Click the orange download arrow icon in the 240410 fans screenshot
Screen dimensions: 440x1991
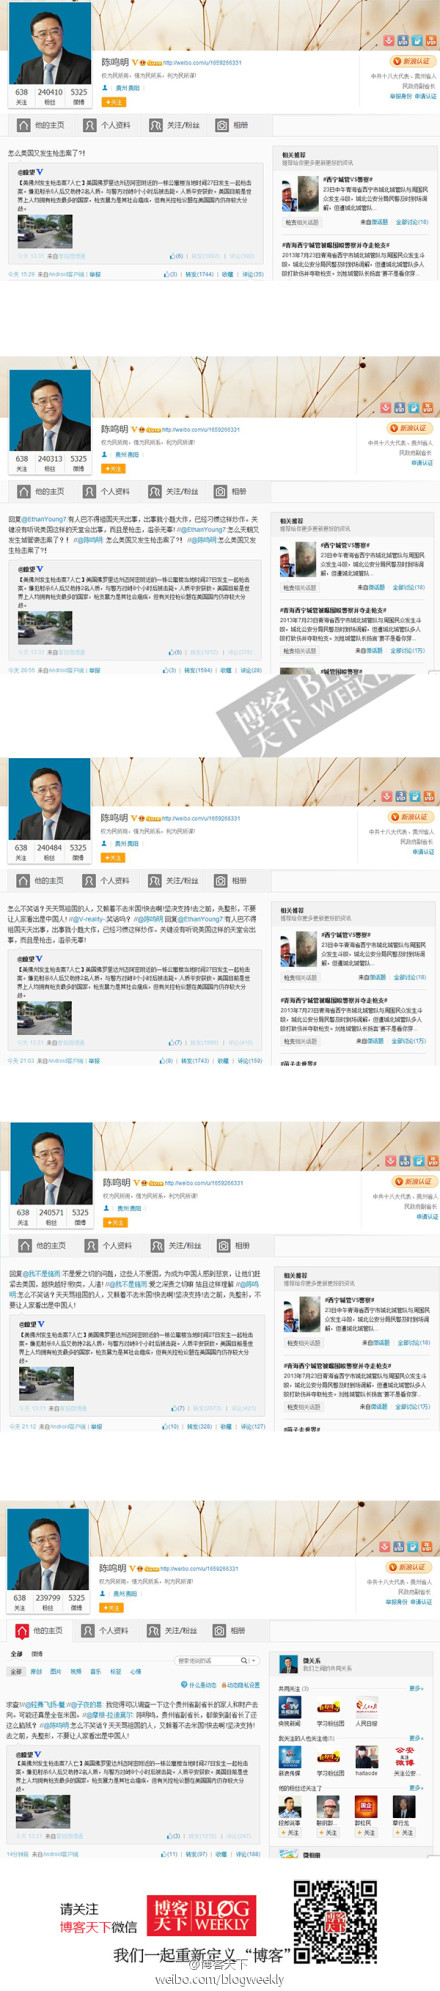(389, 41)
